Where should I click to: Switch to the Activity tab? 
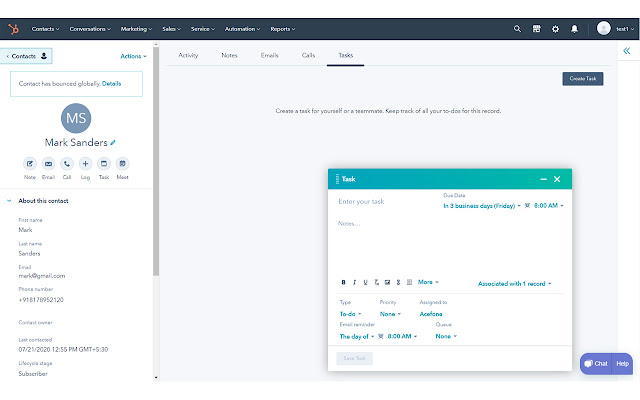tap(188, 55)
